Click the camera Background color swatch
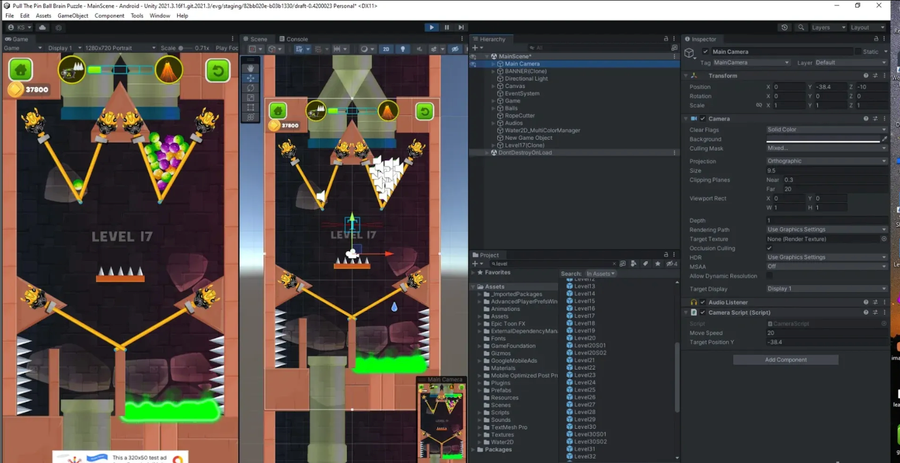This screenshot has width=900, height=463. point(822,139)
